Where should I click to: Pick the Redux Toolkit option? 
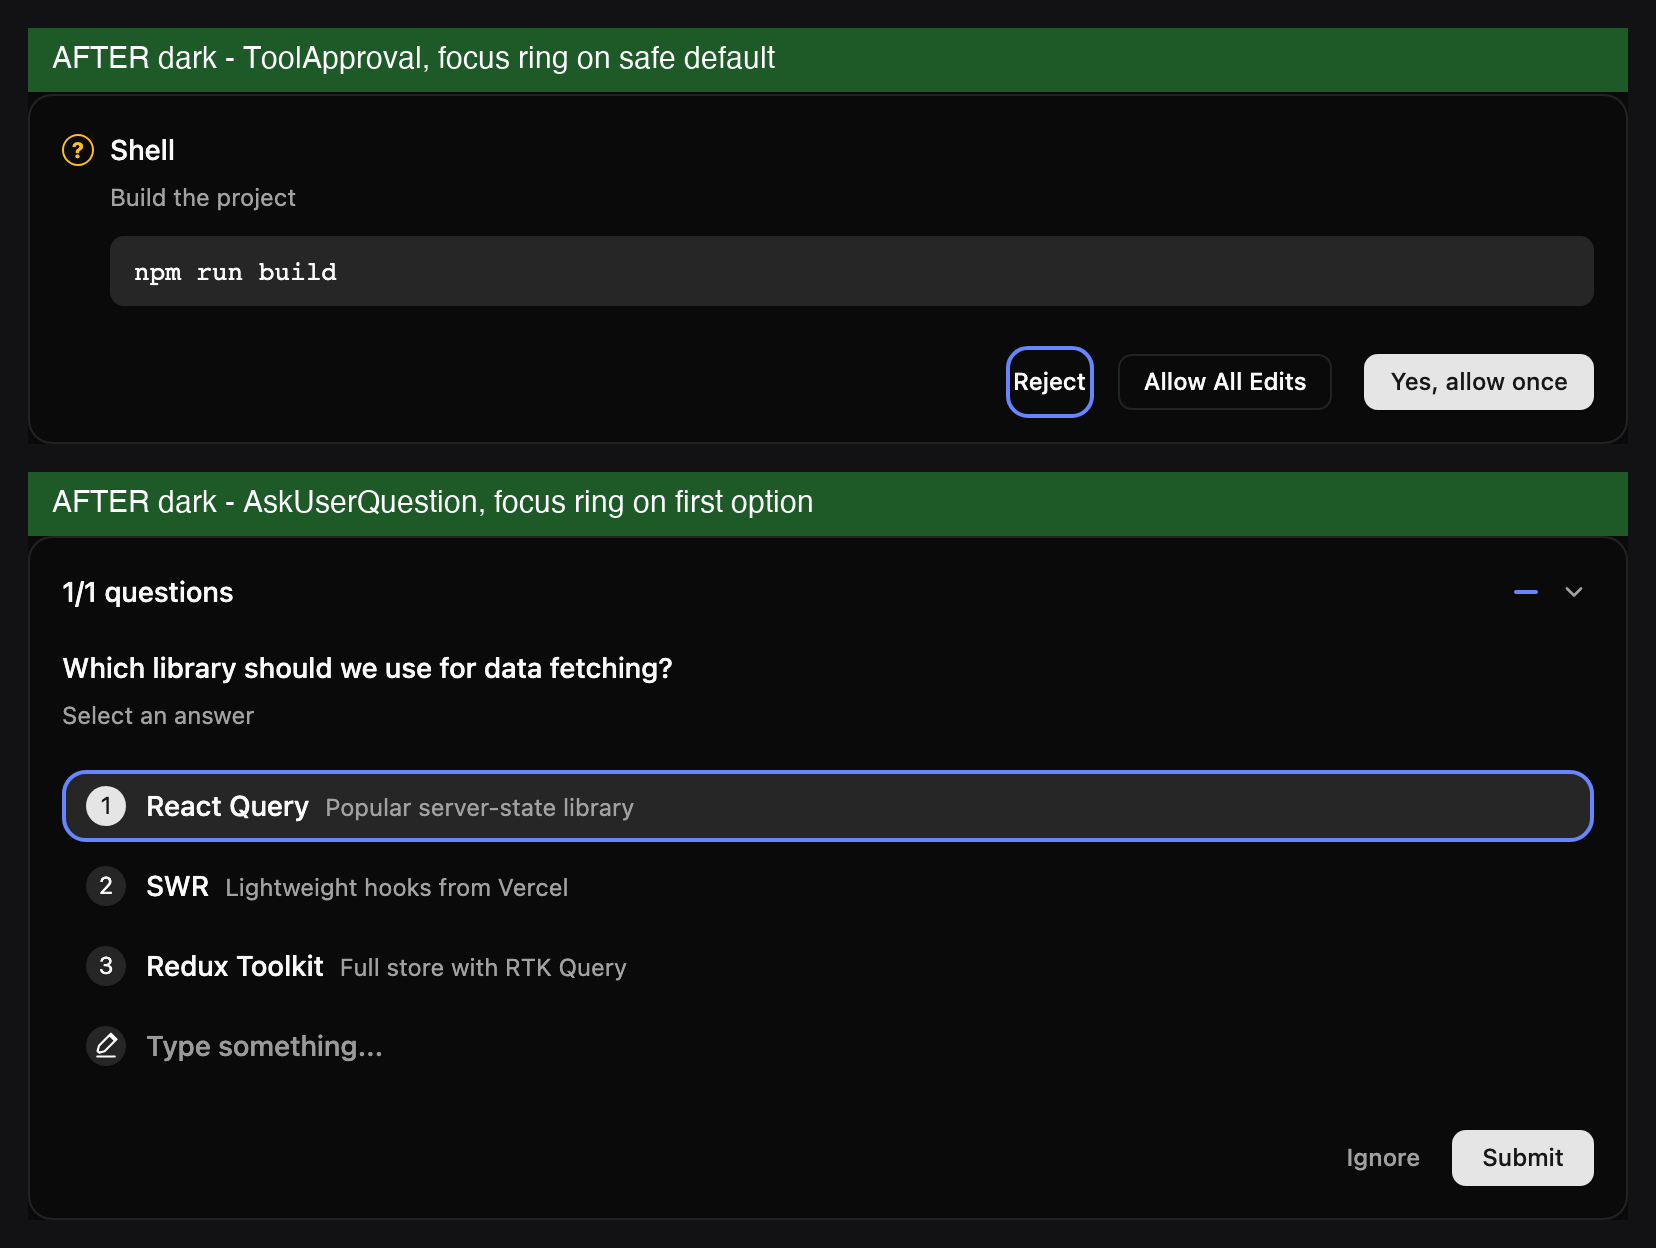coord(828,966)
